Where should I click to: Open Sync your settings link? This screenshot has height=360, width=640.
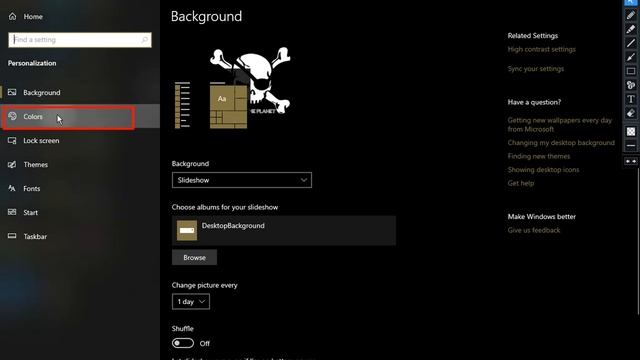click(x=536, y=69)
